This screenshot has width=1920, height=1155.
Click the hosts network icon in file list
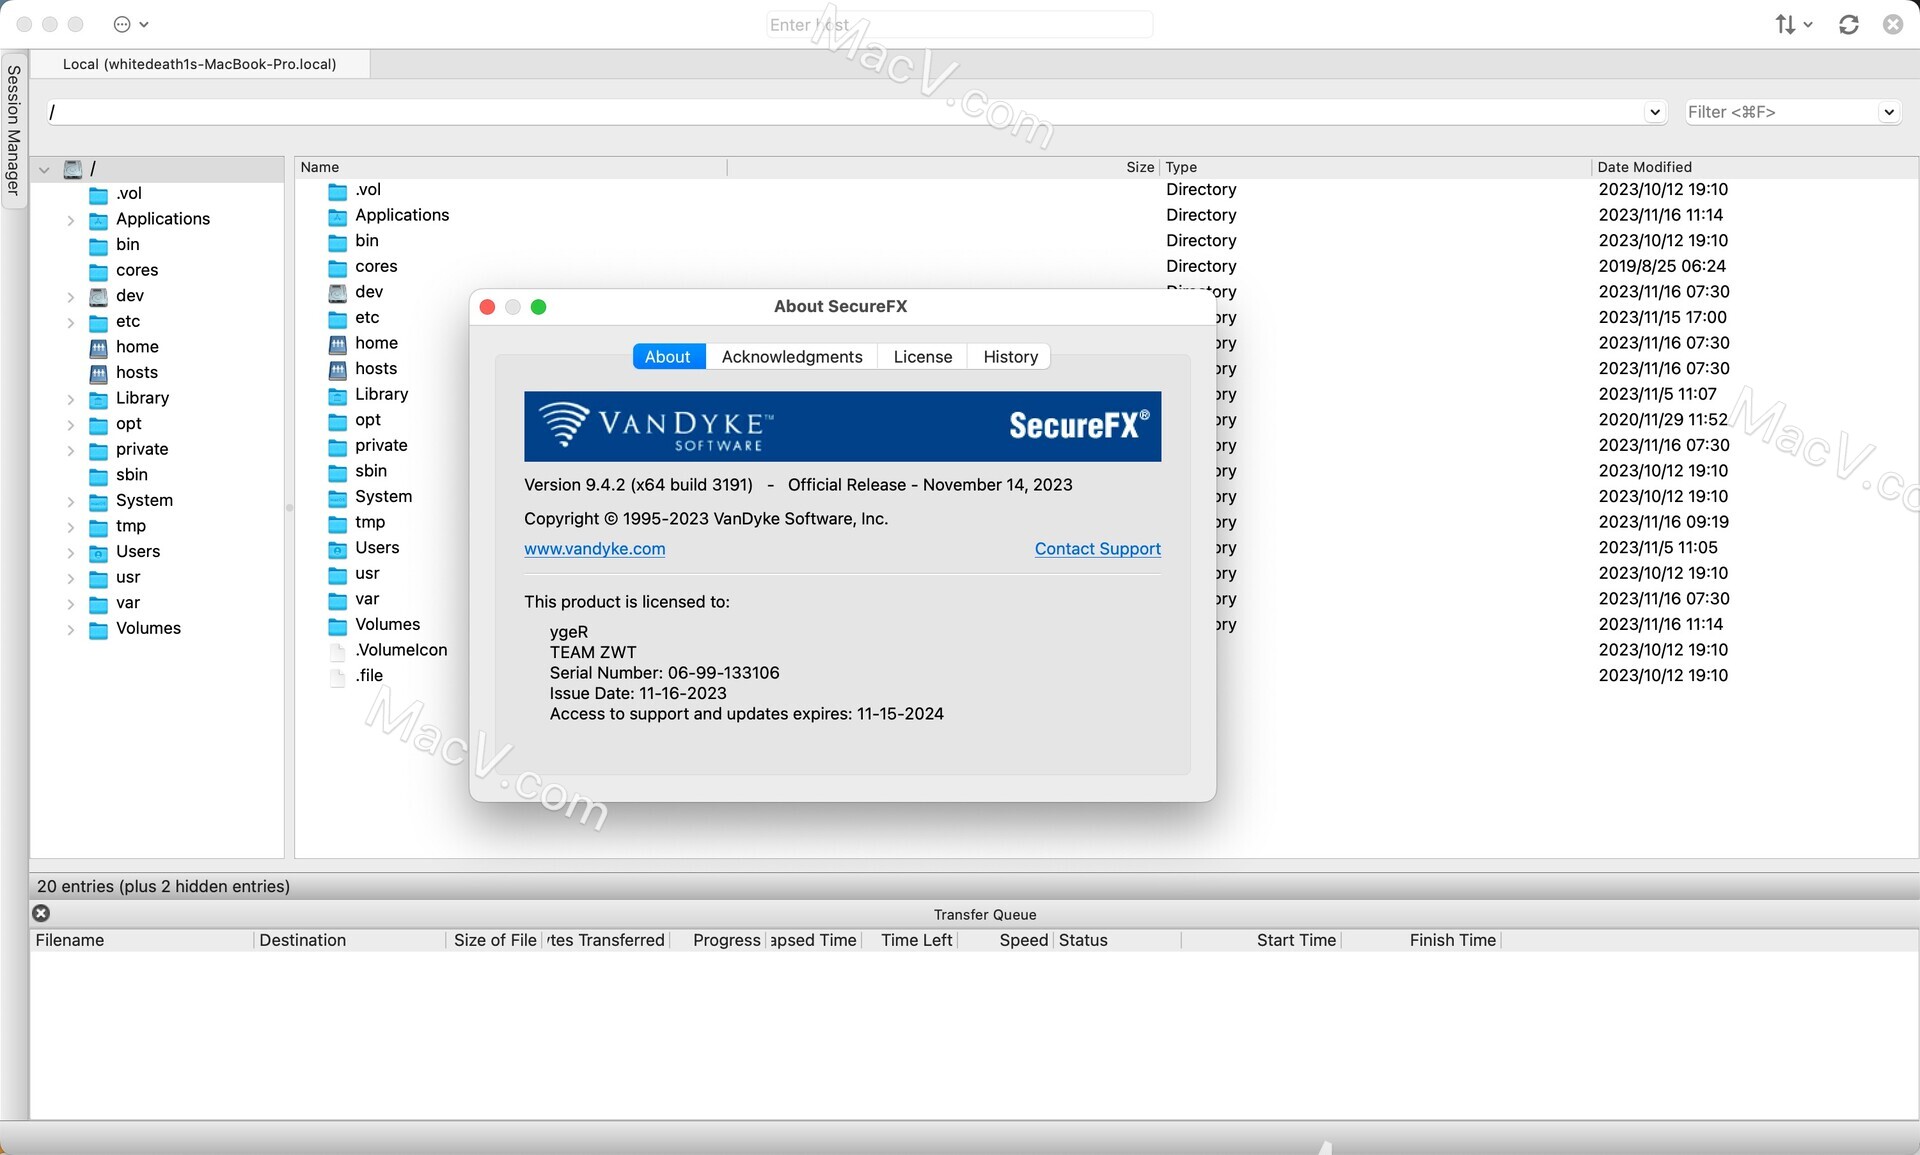[338, 369]
